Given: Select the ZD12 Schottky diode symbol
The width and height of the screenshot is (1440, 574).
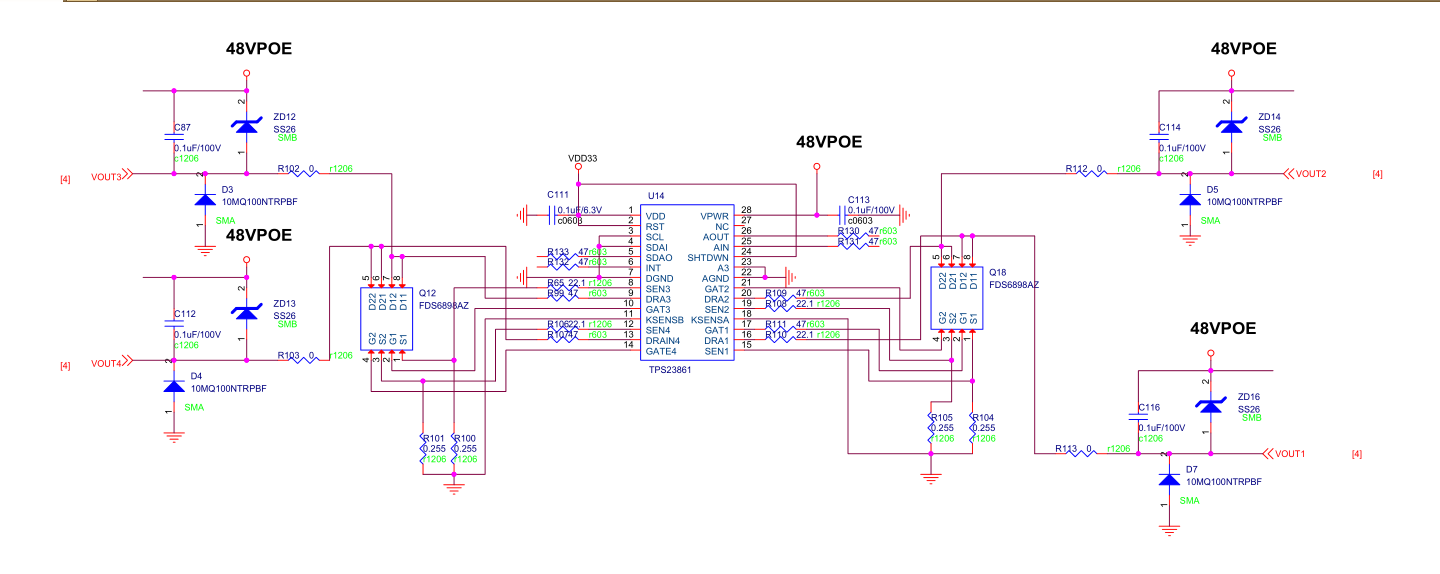Looking at the screenshot, I should point(247,127).
